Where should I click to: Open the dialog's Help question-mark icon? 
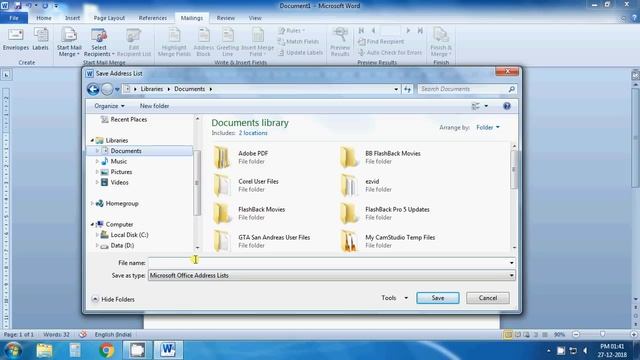tap(507, 106)
